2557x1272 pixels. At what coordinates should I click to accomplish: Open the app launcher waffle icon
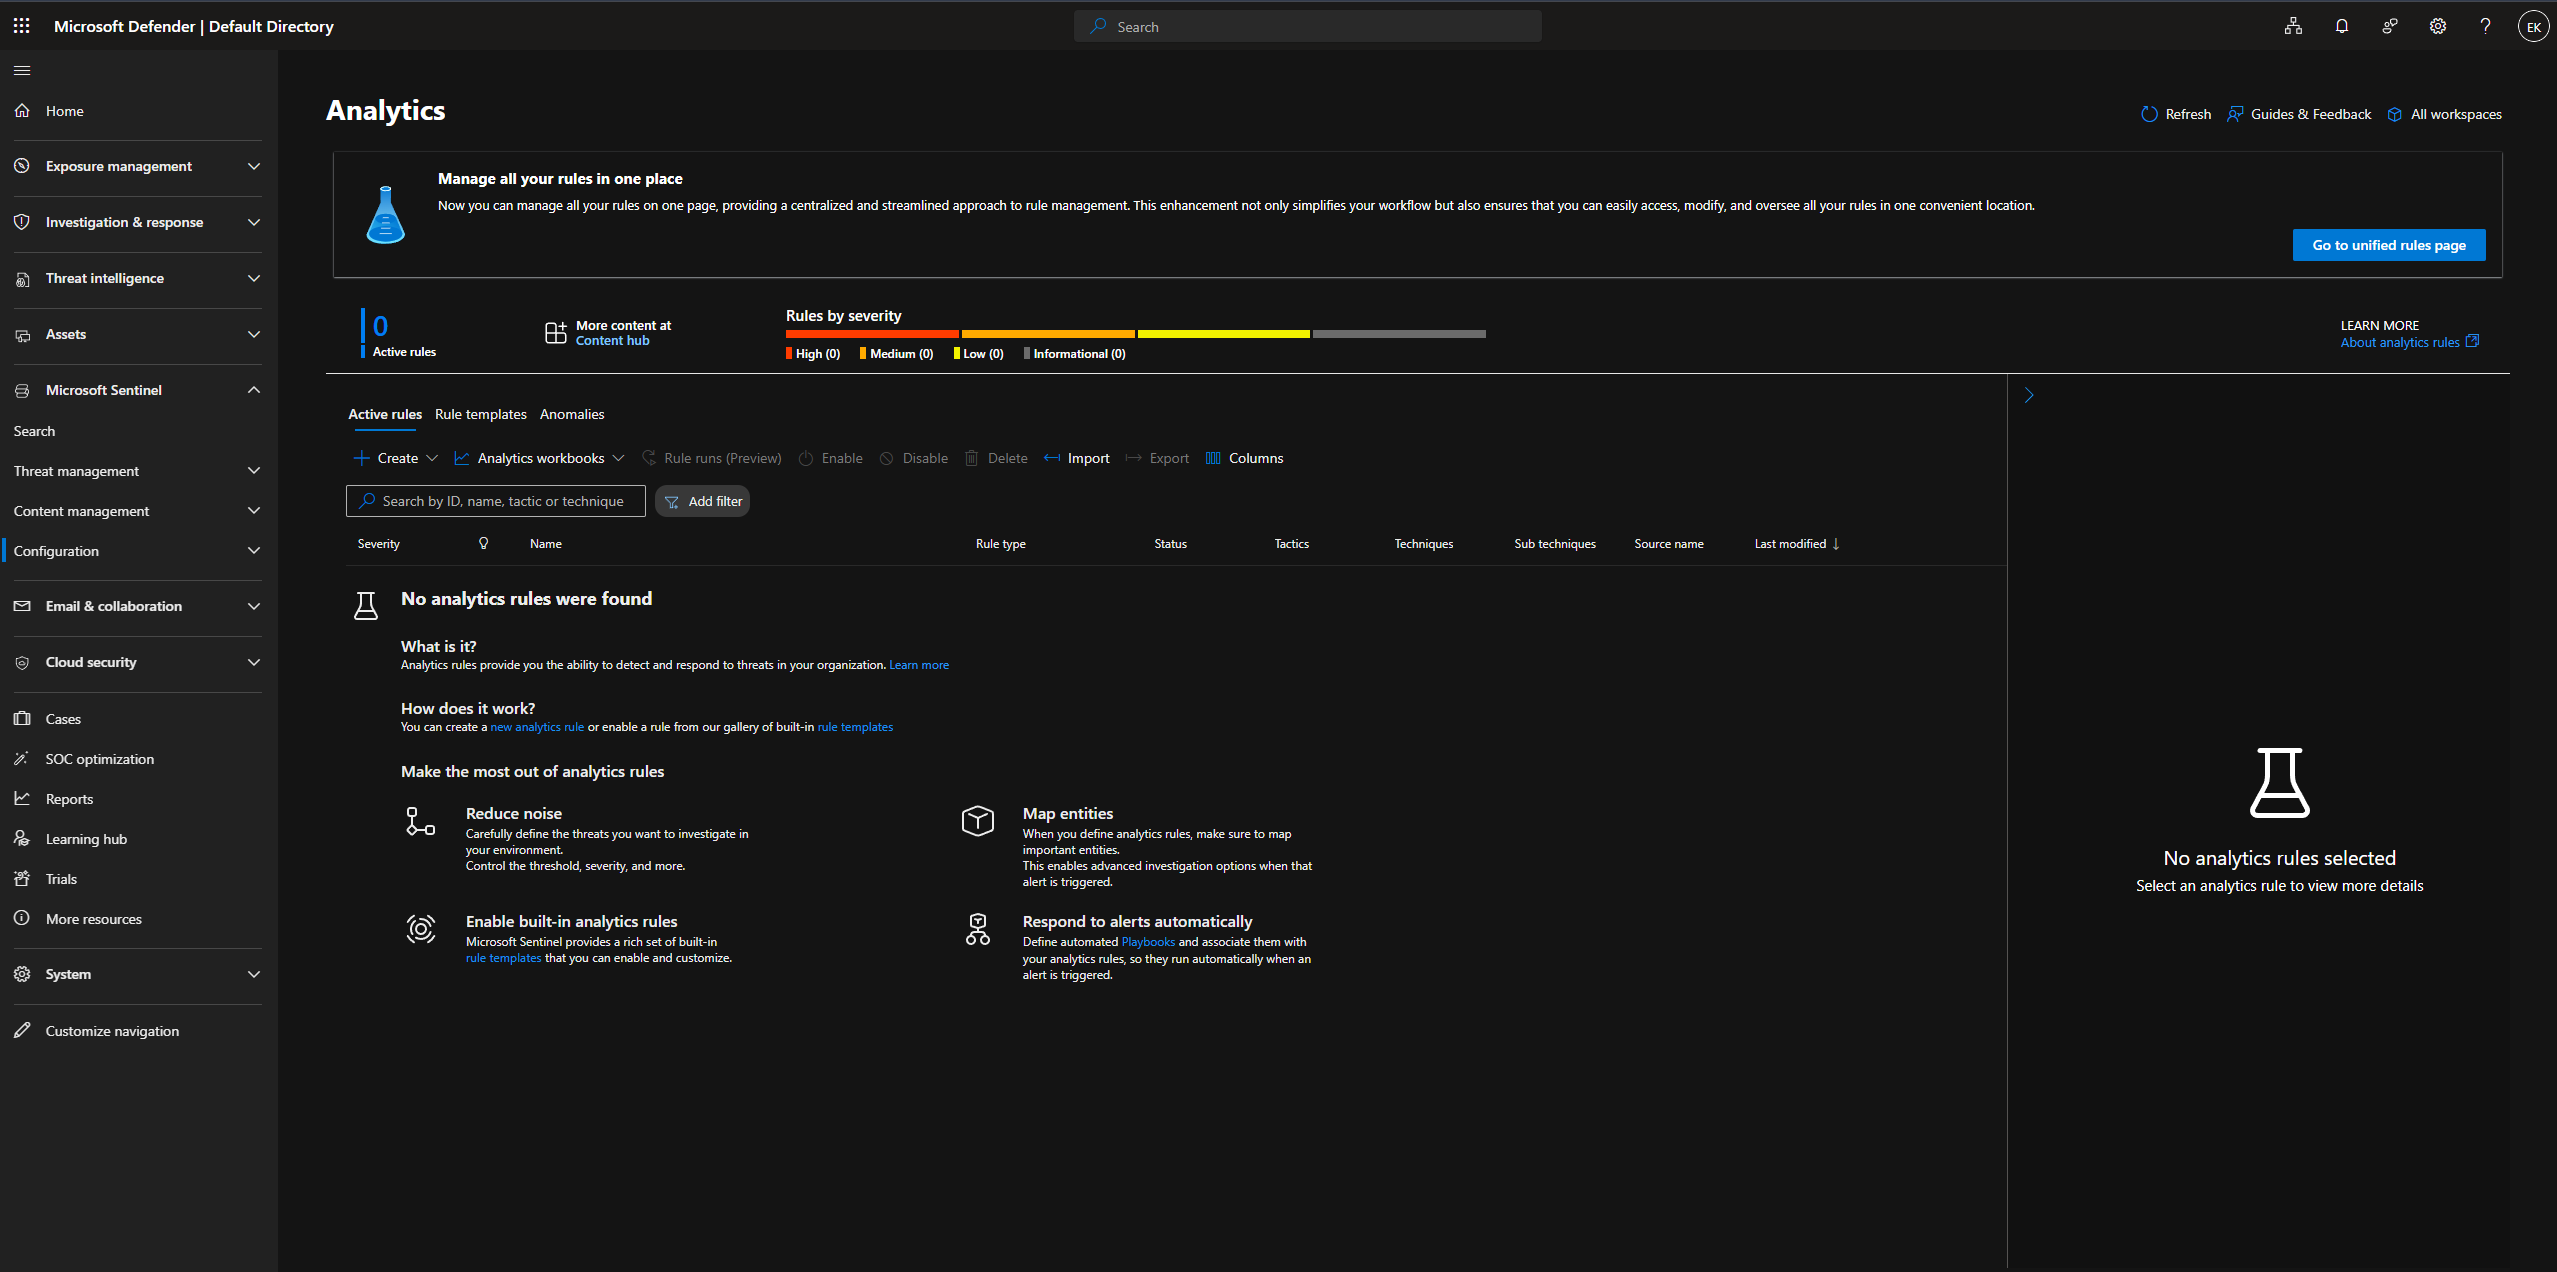[x=21, y=26]
